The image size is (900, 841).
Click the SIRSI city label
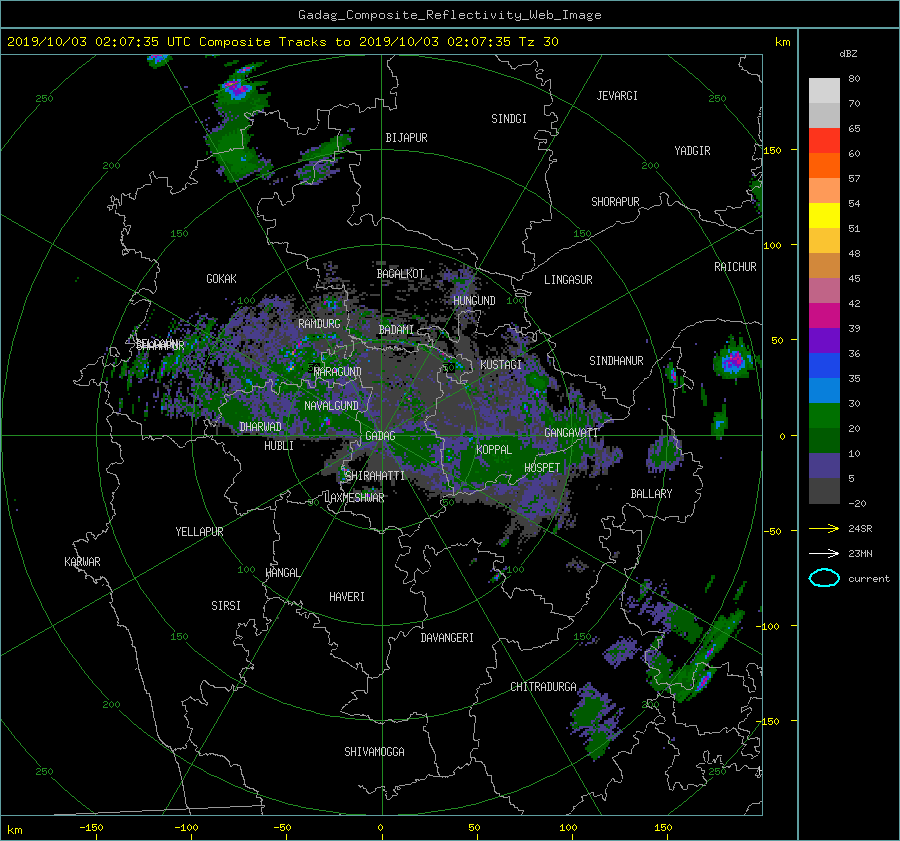(x=226, y=606)
